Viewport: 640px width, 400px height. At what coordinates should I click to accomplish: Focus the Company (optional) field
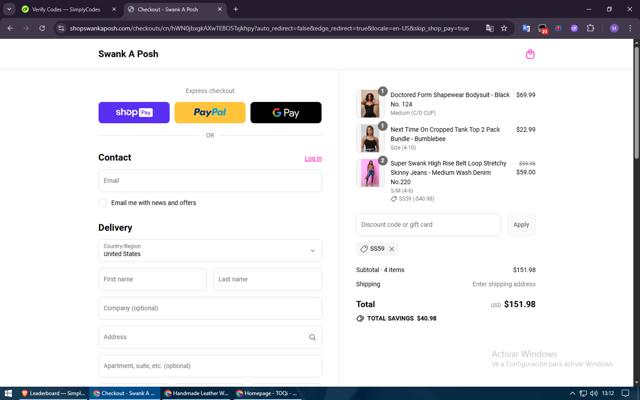click(x=210, y=308)
